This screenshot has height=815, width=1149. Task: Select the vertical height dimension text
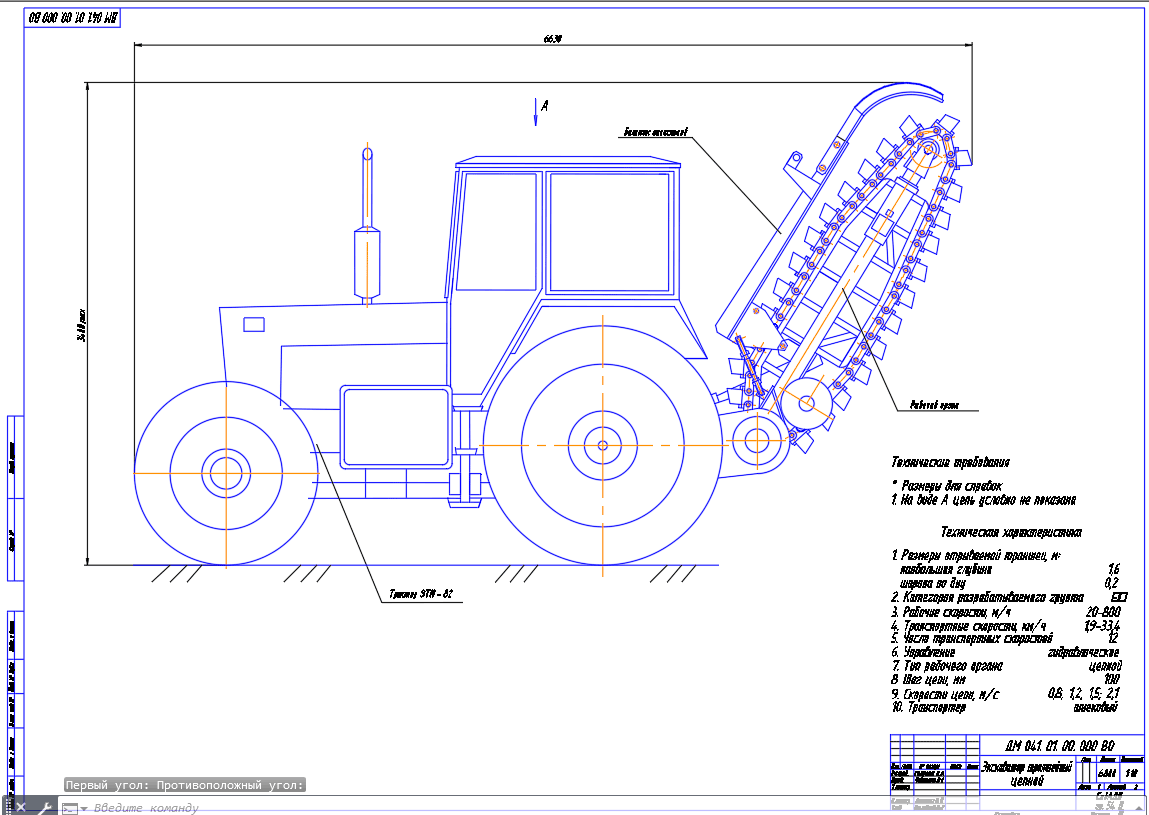pyautogui.click(x=82, y=324)
